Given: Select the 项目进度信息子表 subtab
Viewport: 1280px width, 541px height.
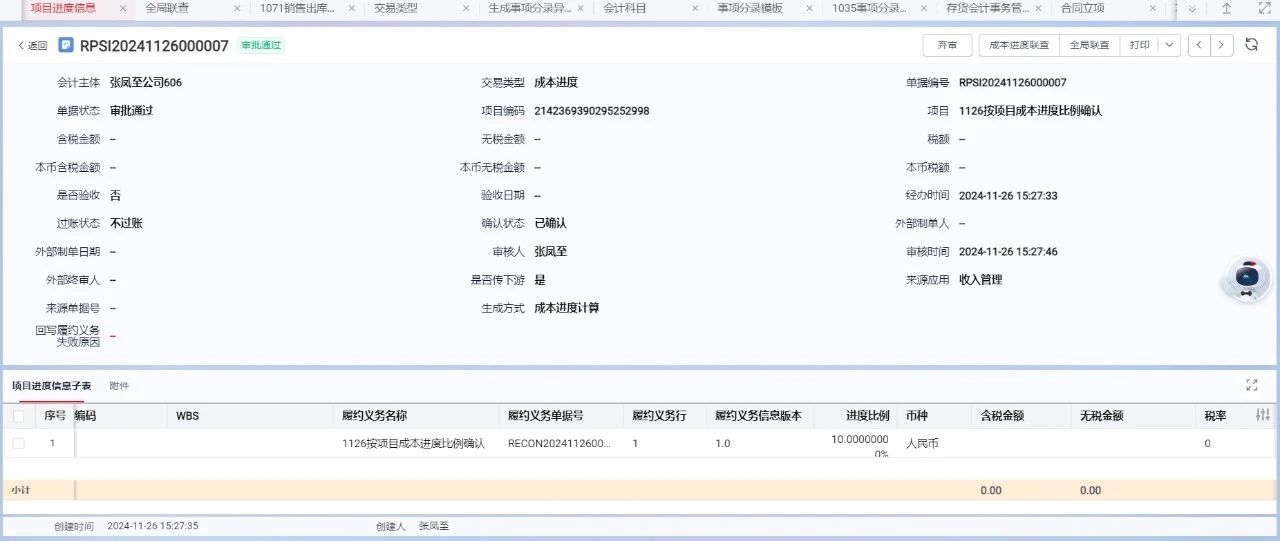Looking at the screenshot, I should click(51, 385).
